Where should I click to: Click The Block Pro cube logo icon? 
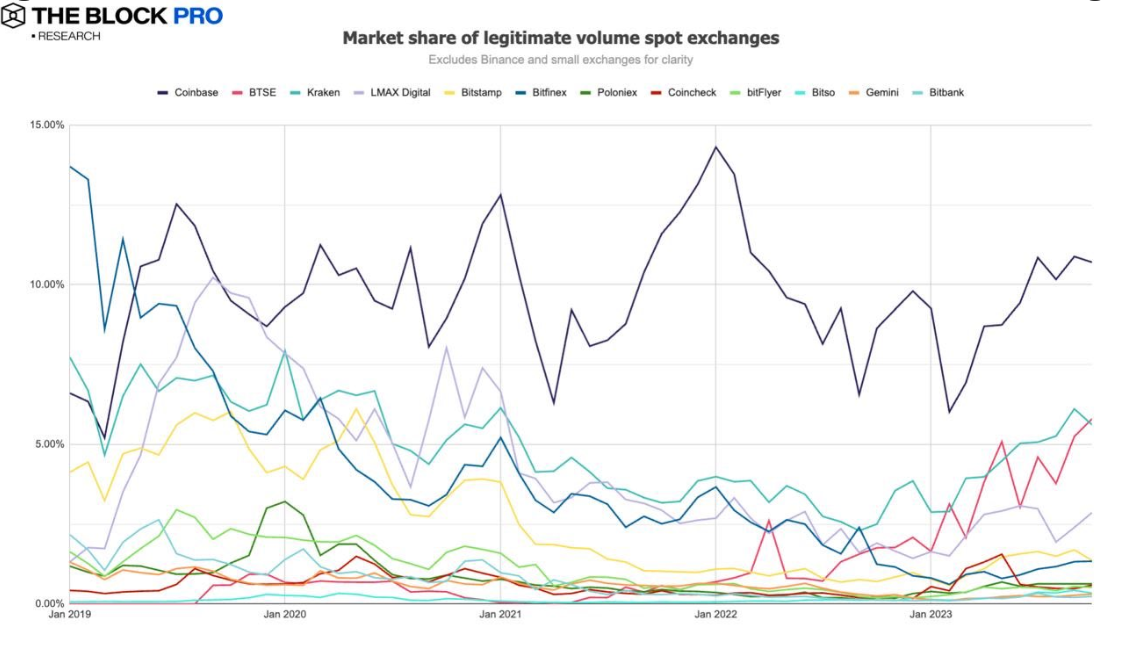point(13,16)
